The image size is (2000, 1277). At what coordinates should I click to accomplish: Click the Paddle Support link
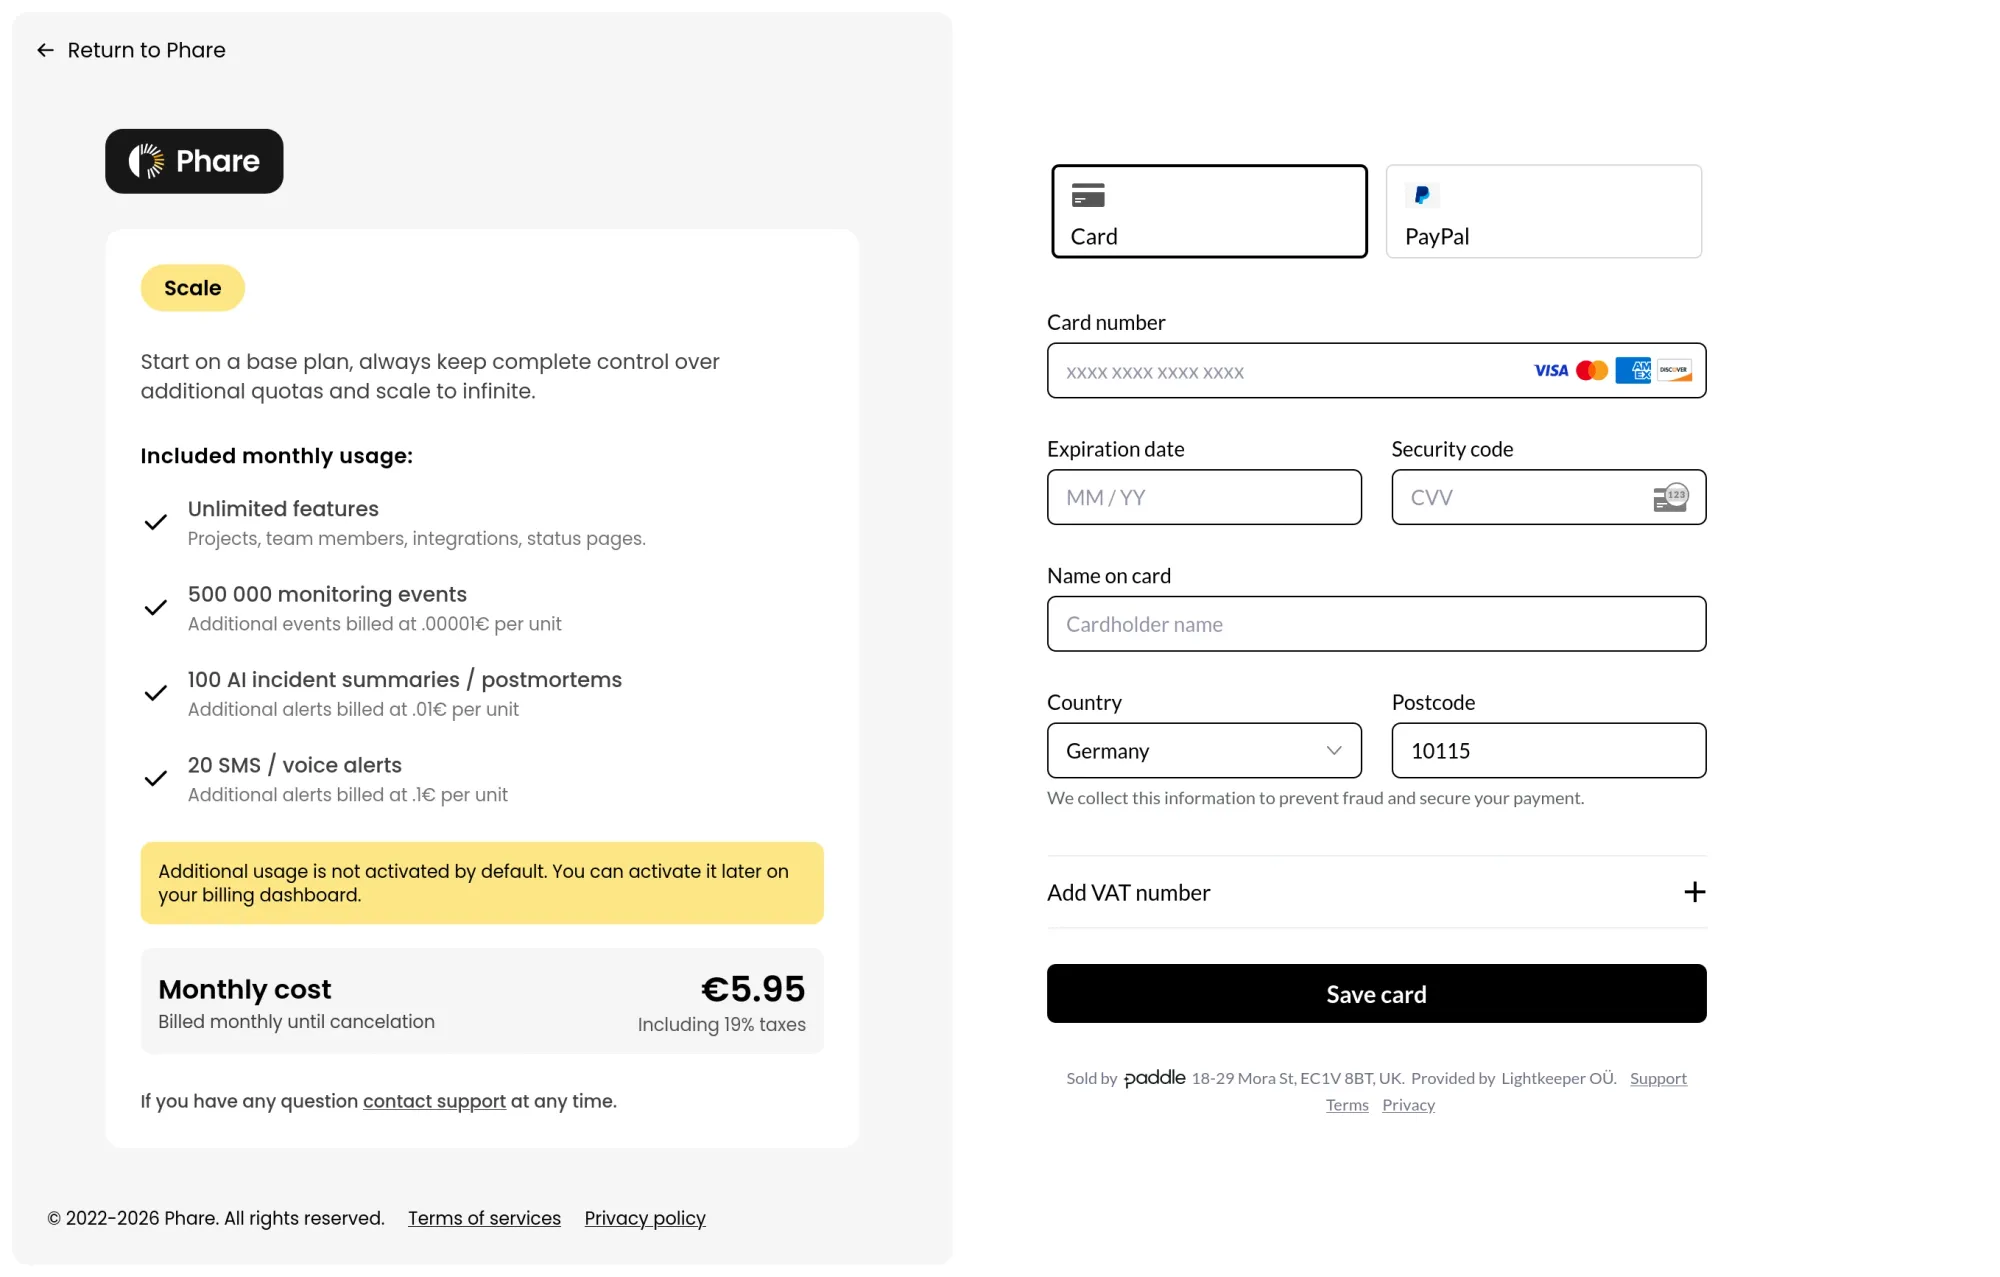[x=1658, y=1078]
